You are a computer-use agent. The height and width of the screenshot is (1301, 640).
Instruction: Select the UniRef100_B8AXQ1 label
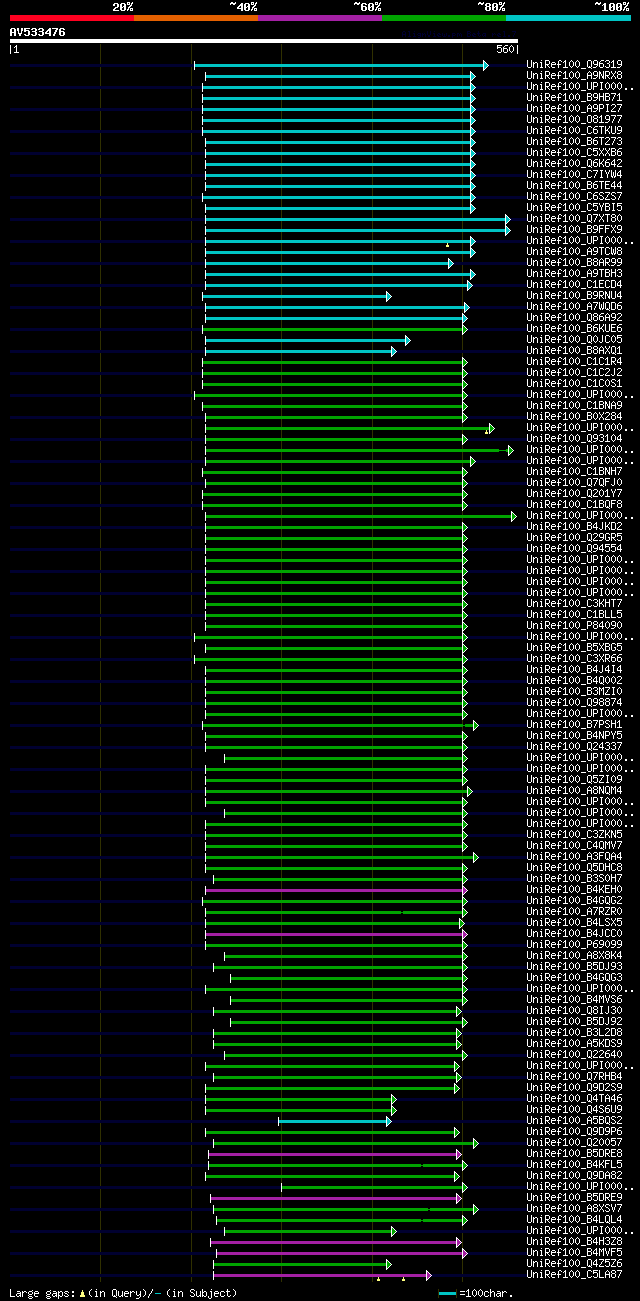coord(574,351)
